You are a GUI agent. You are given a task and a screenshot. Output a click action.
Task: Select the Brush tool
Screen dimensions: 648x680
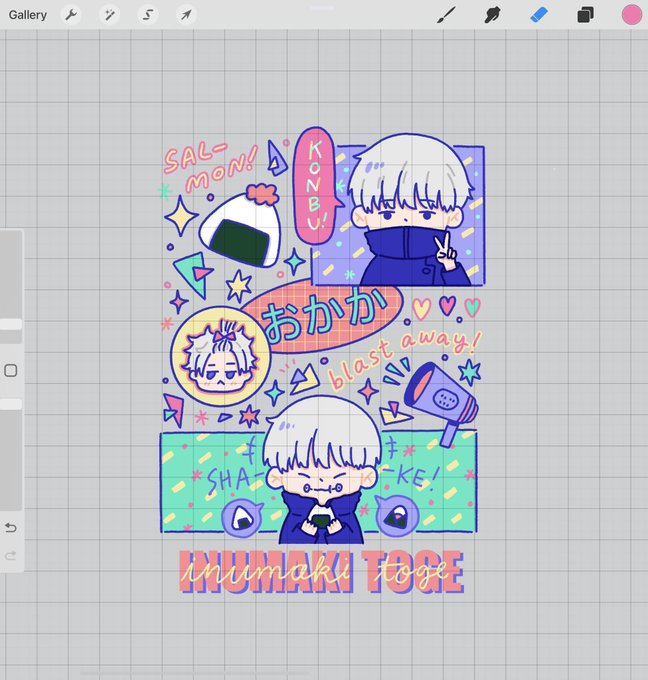pos(446,15)
